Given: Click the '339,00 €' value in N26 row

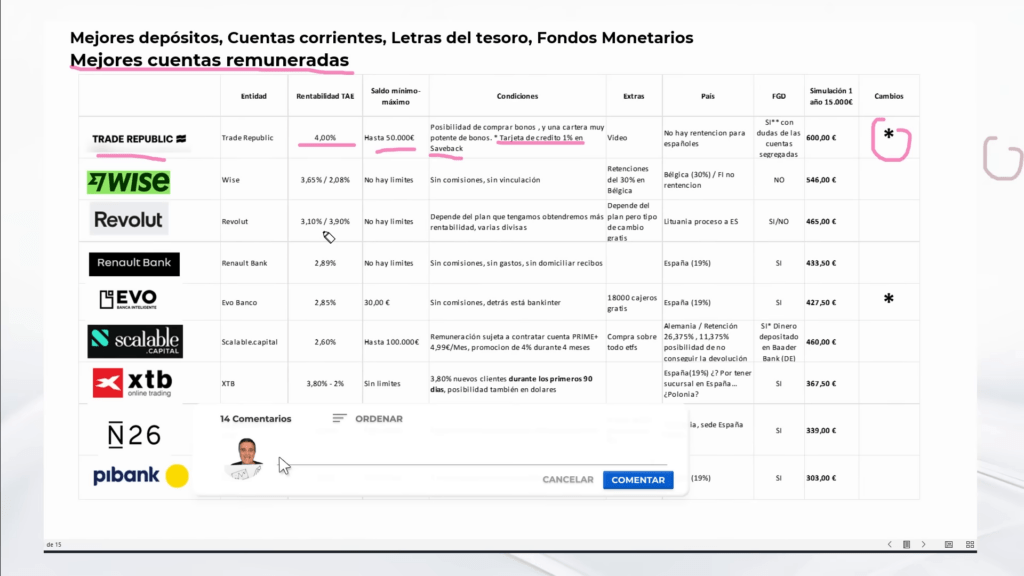Looking at the screenshot, I should pos(821,430).
